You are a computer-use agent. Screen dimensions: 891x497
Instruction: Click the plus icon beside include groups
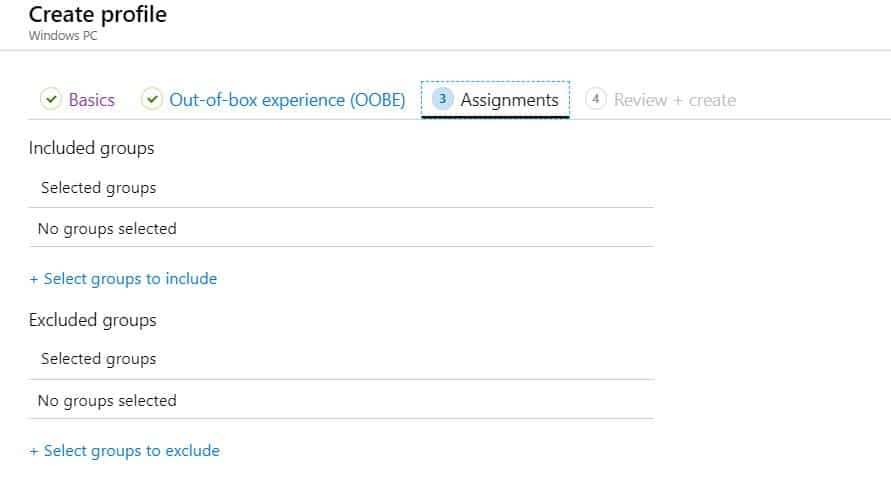34,279
